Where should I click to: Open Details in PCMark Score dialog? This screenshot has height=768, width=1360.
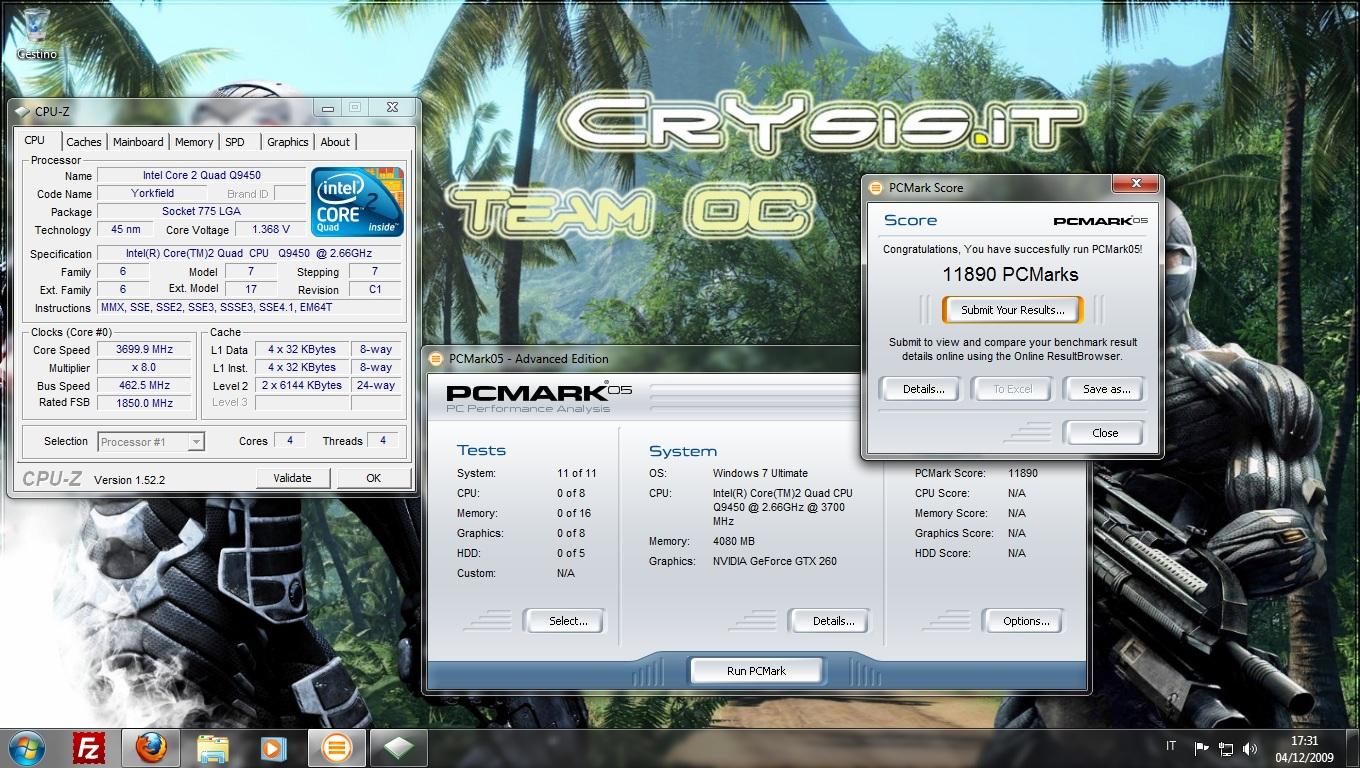click(923, 389)
